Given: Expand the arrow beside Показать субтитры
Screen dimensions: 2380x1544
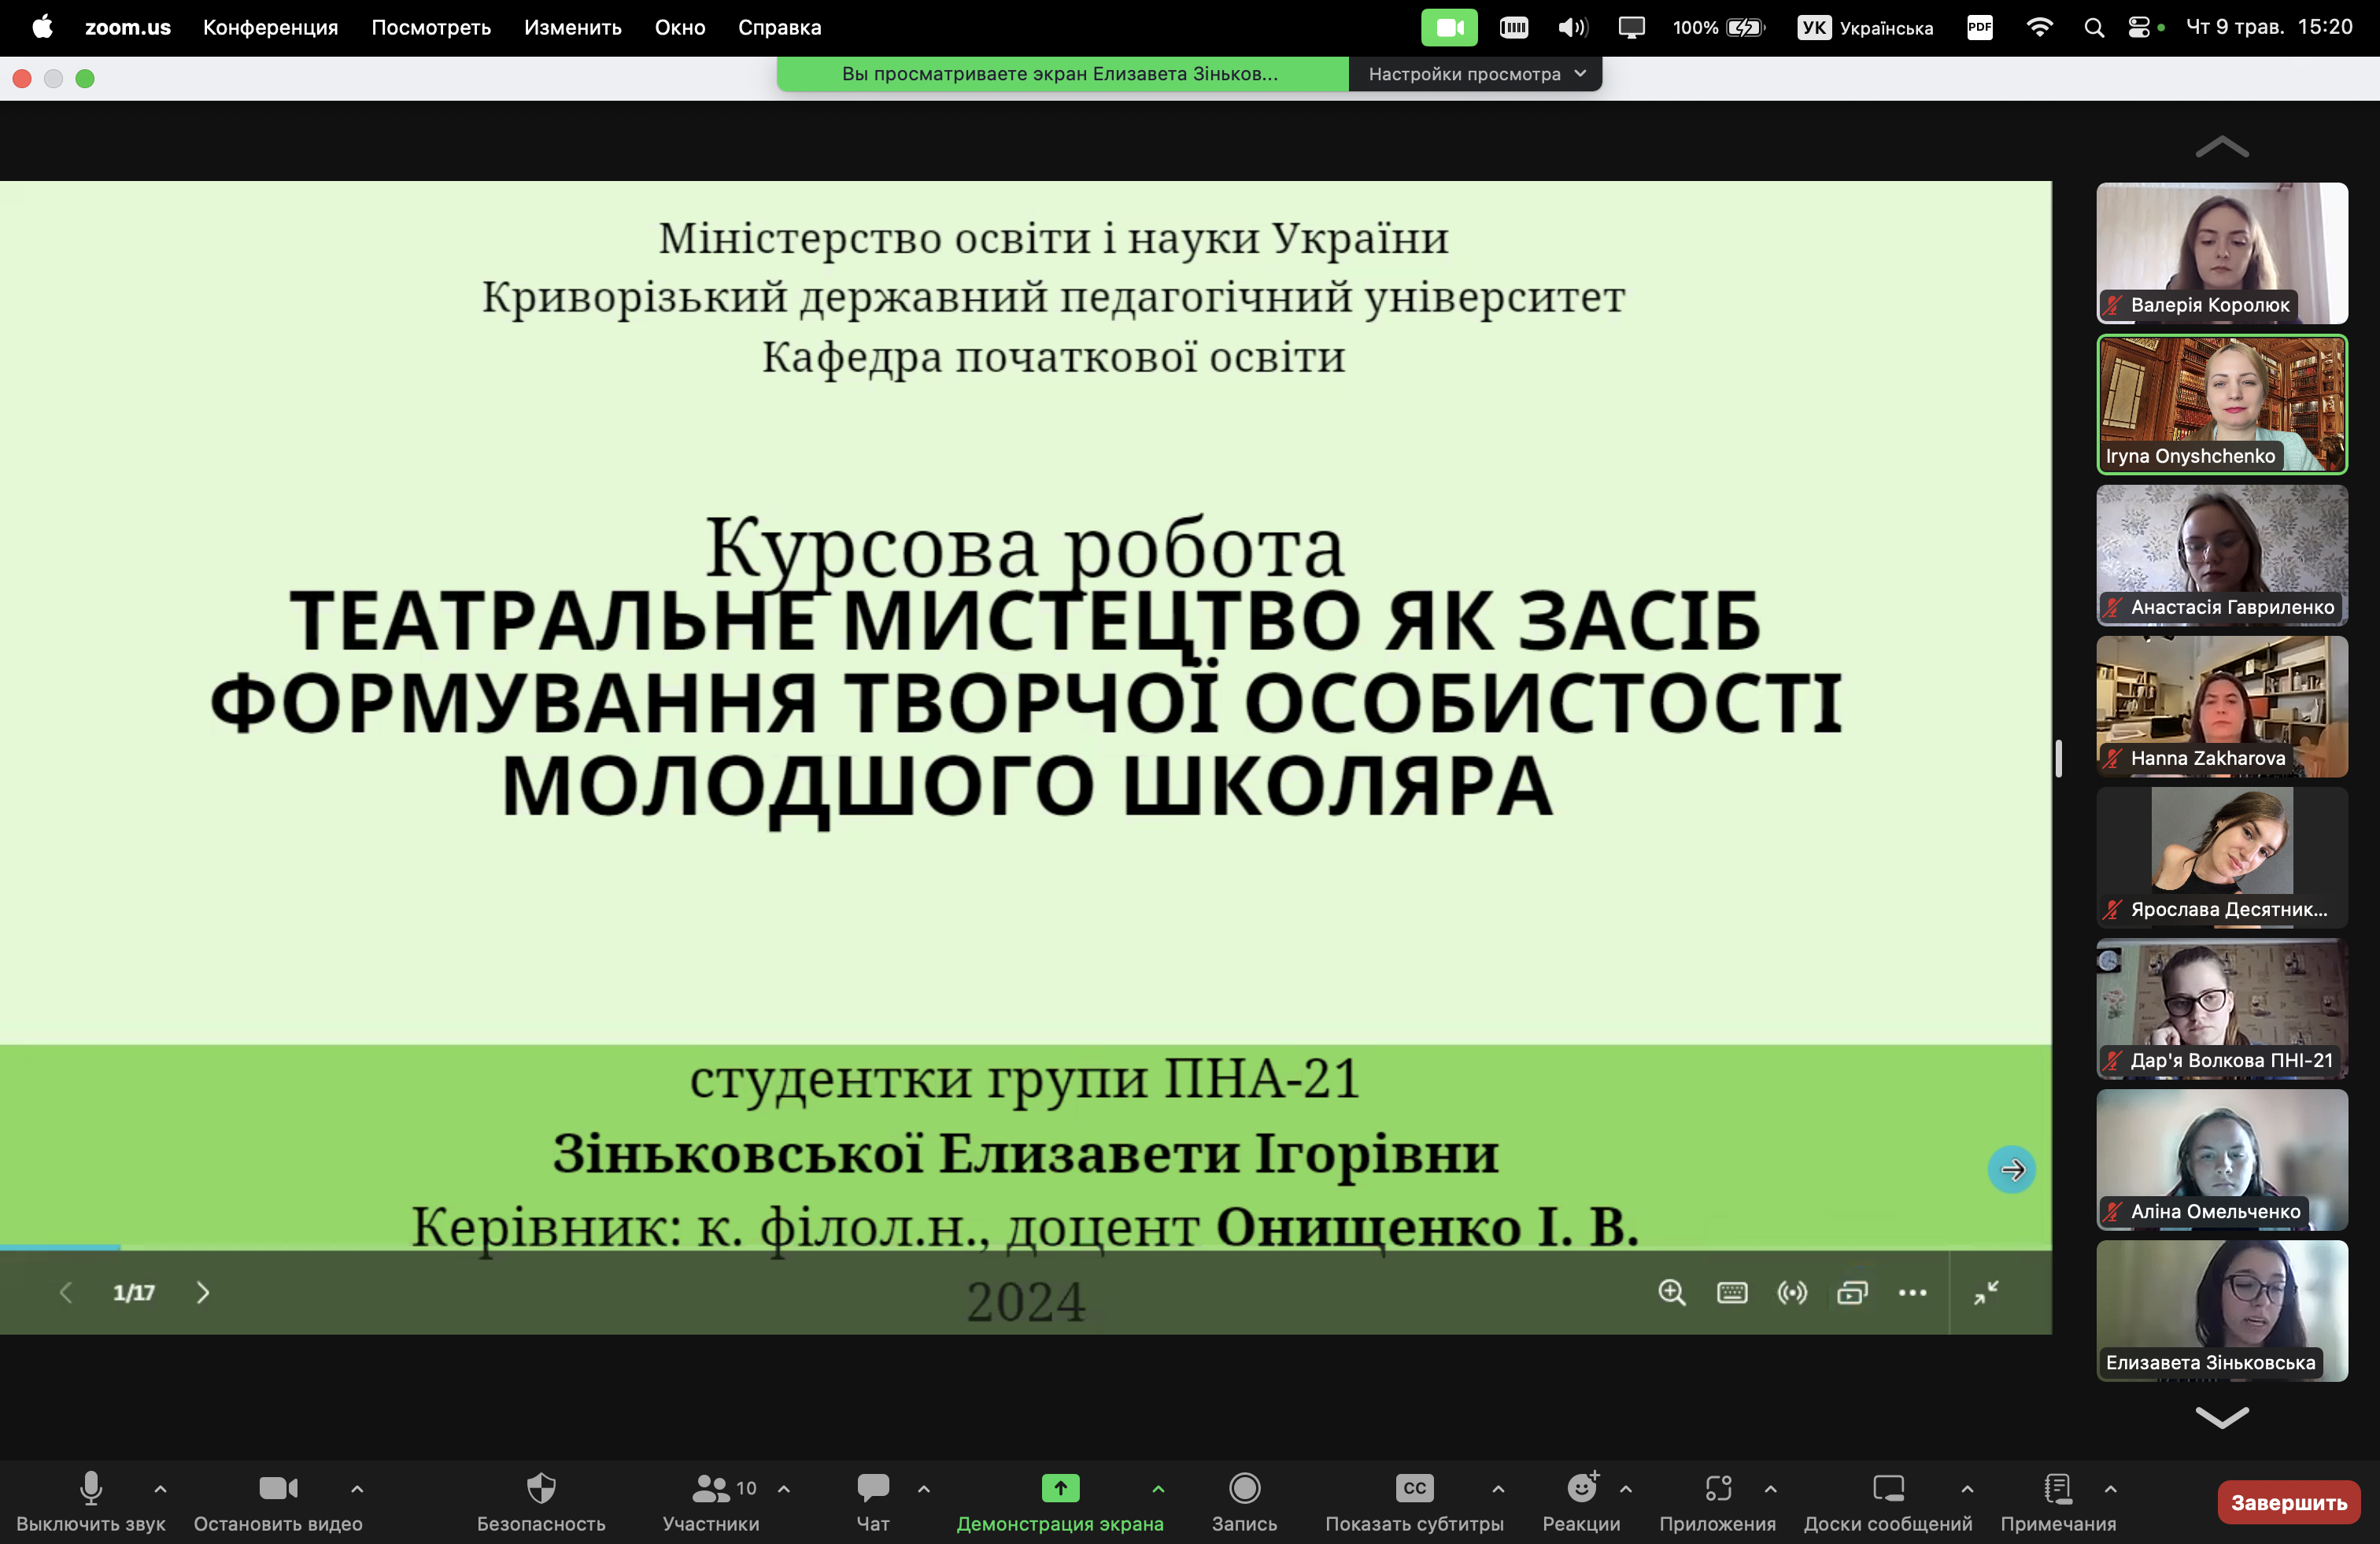Looking at the screenshot, I should pos(1498,1489).
